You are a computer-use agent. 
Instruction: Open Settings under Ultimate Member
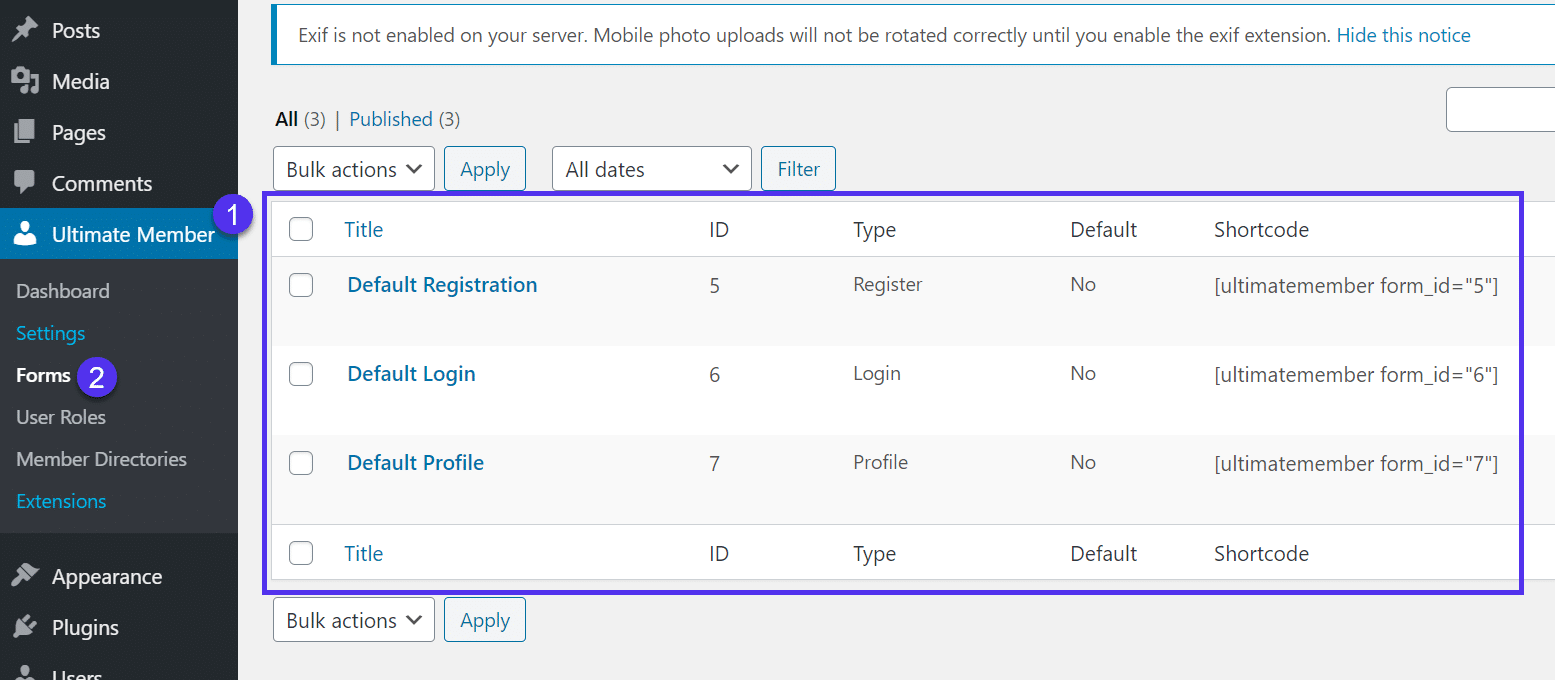[x=50, y=332]
